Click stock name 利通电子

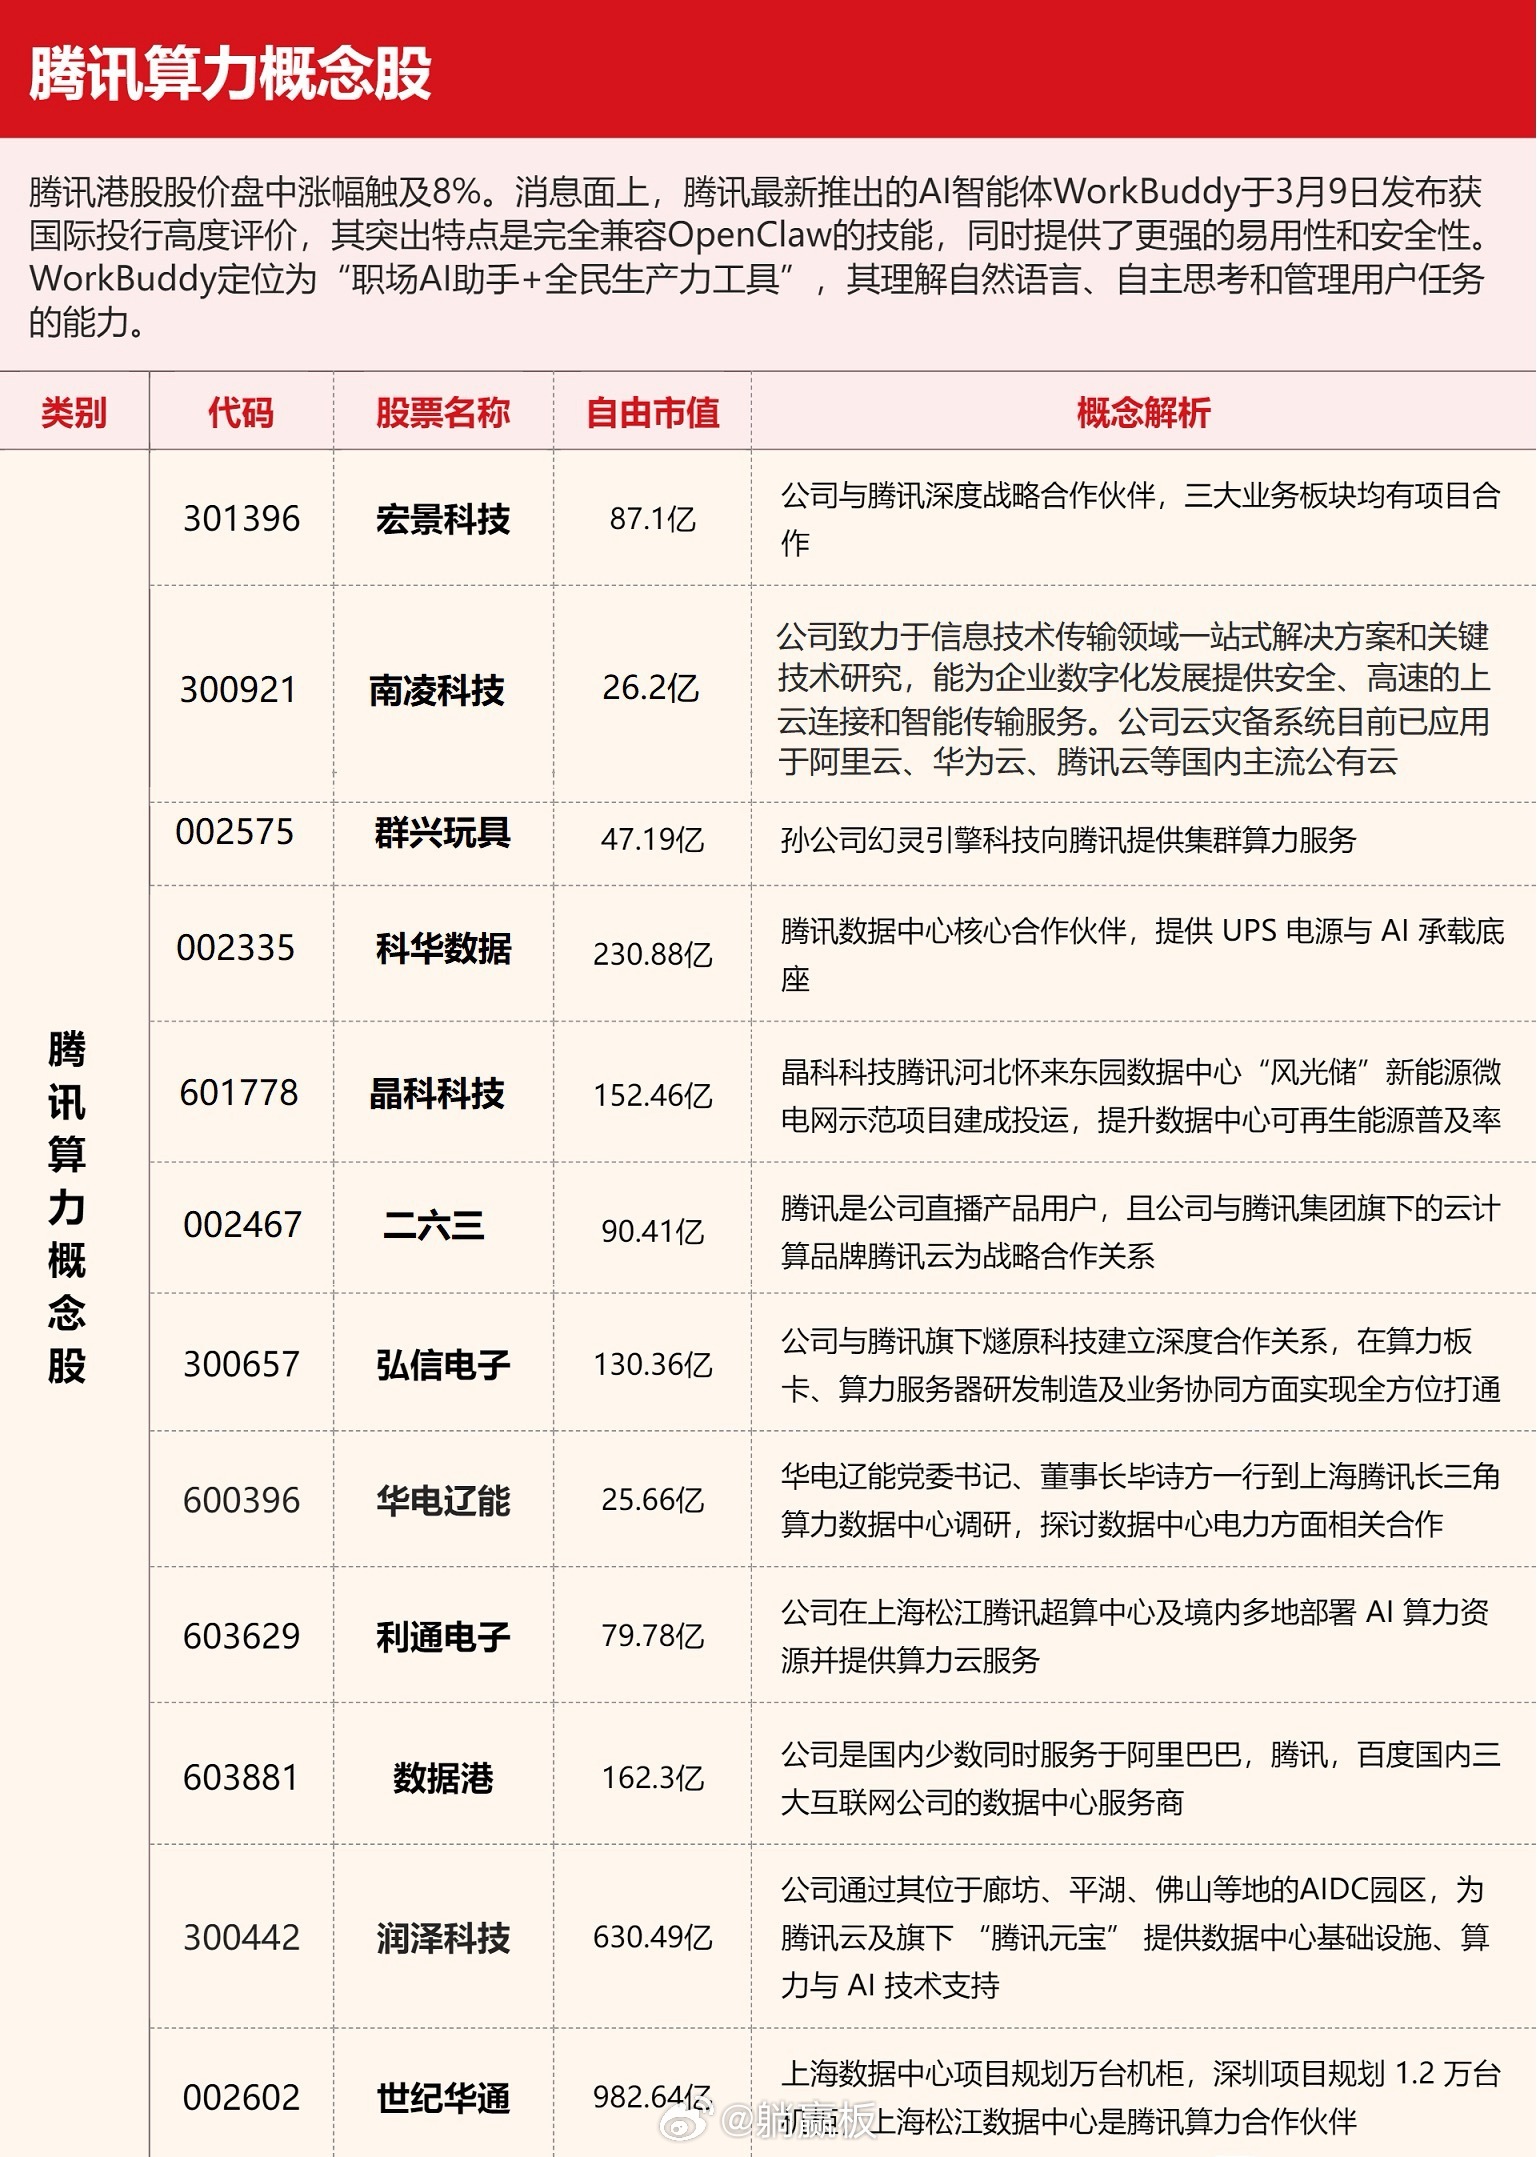443,1637
